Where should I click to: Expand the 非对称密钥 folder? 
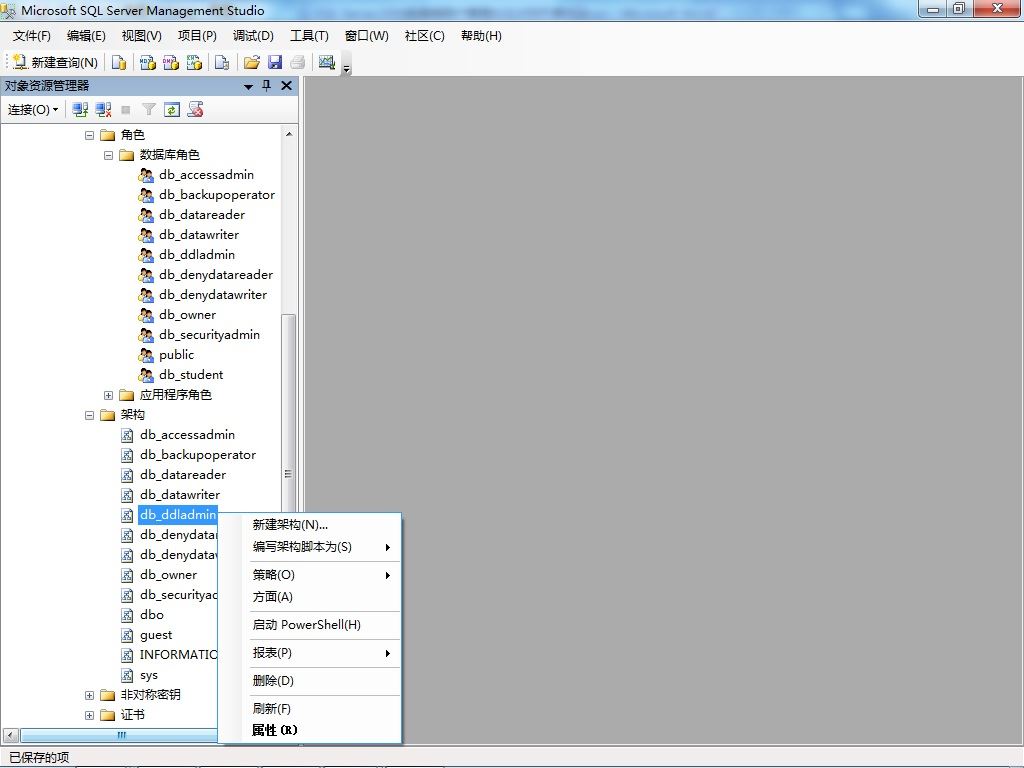[x=89, y=696]
